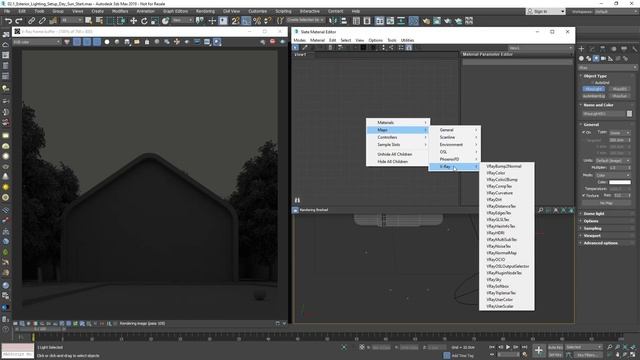Viewport: 640px width, 360px height.
Task: Toggle the On checkbox in General rollout
Action: coord(583,132)
